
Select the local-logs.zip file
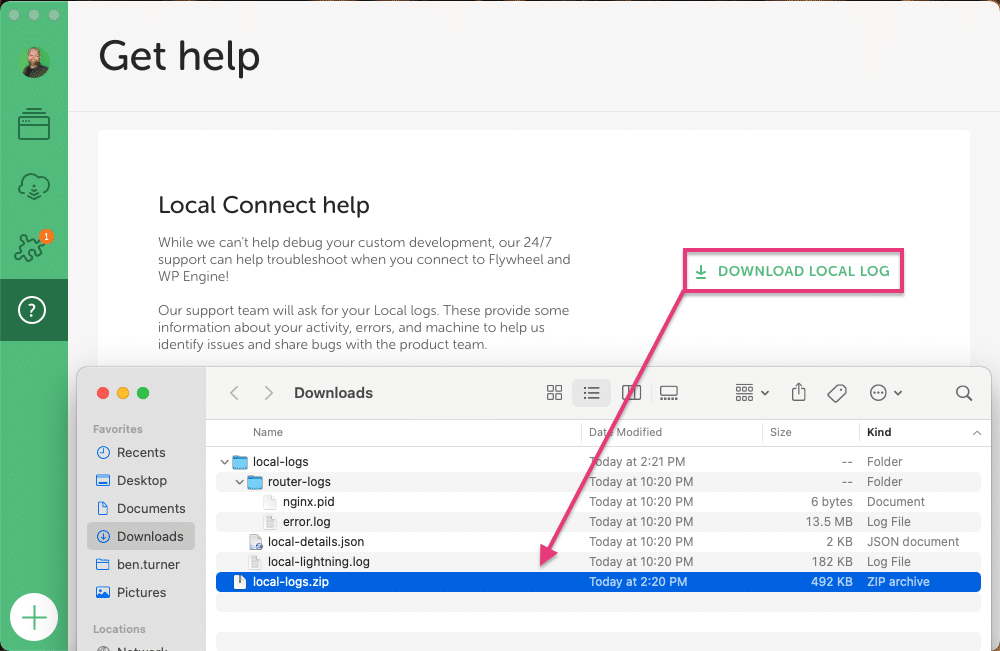(598, 582)
